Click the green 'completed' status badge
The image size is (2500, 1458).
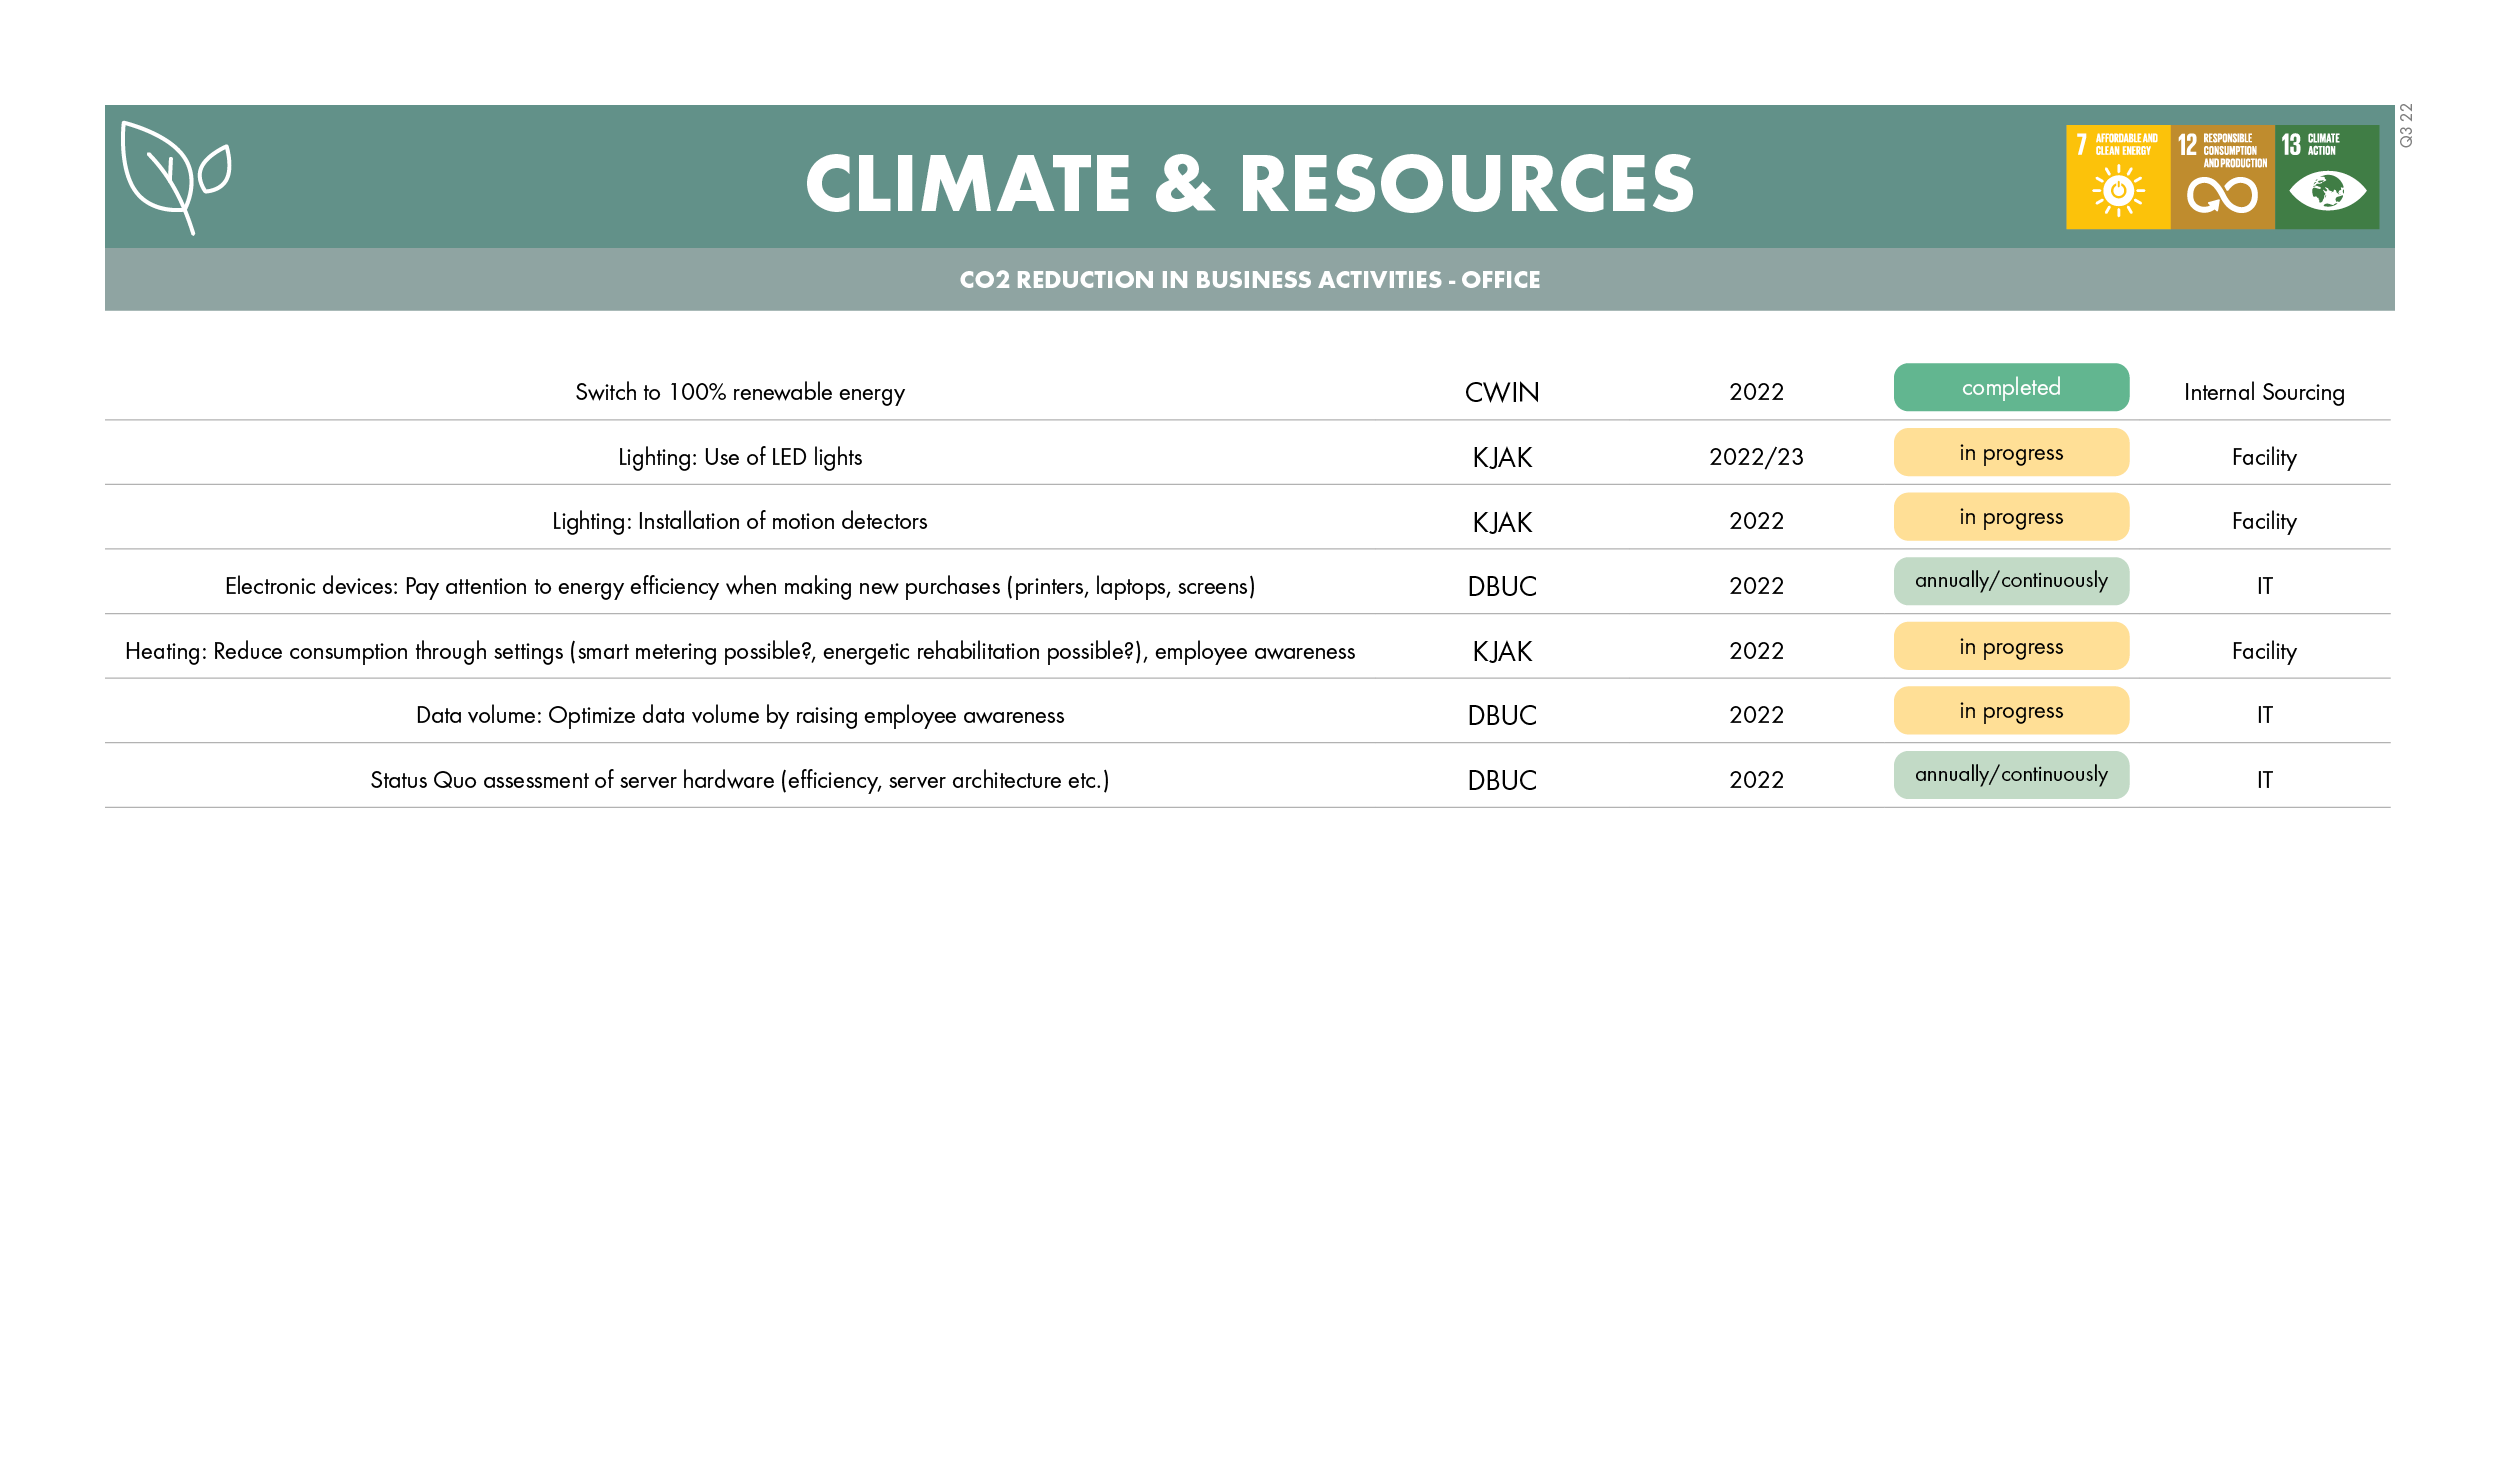[x=2010, y=388]
